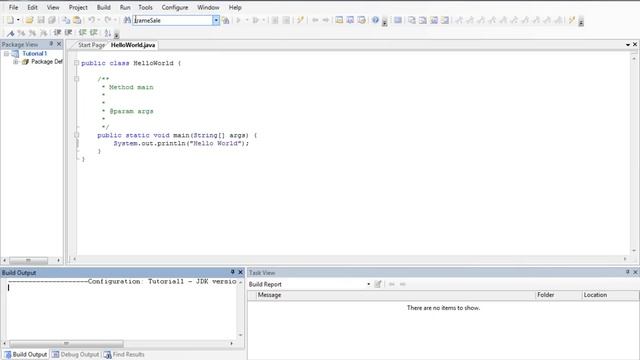
Task: Open the editor tab list dropdown arrow
Action: pyautogui.click(x=628, y=44)
